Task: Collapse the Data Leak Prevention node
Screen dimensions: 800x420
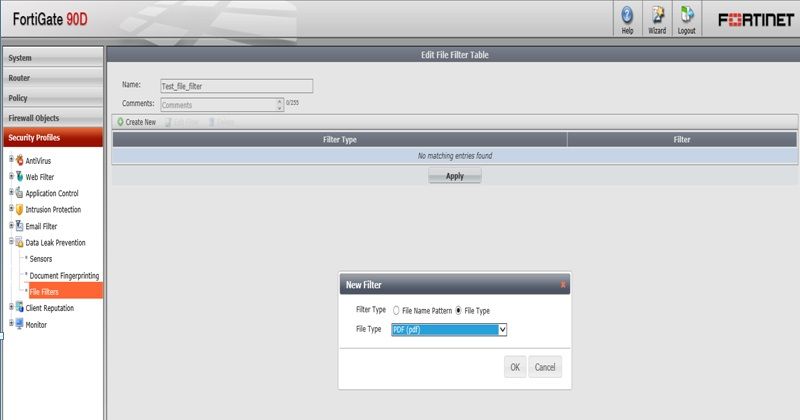Action: [x=11, y=241]
